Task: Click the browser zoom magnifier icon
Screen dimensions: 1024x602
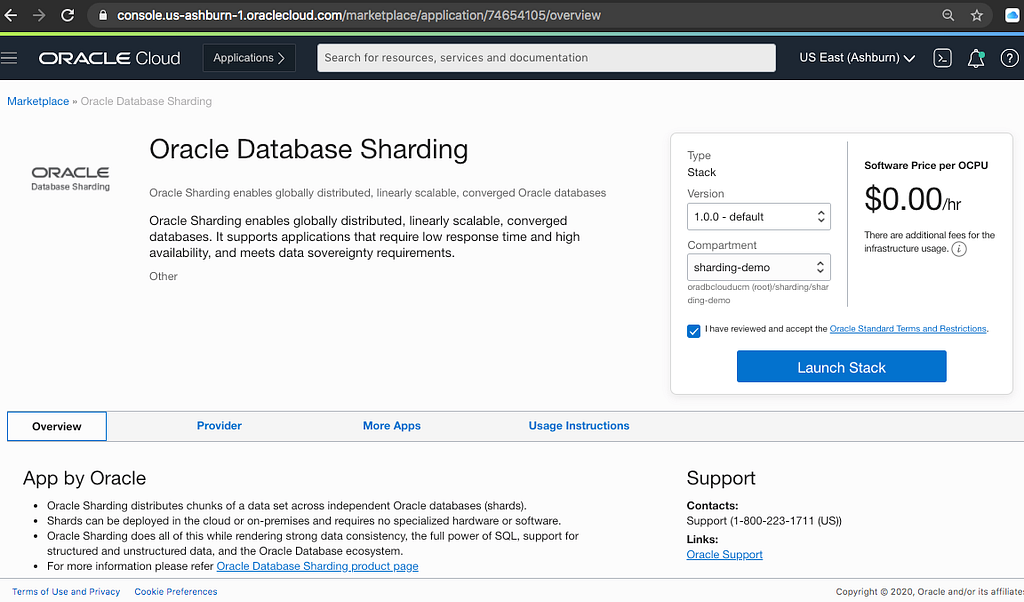Action: click(x=948, y=16)
